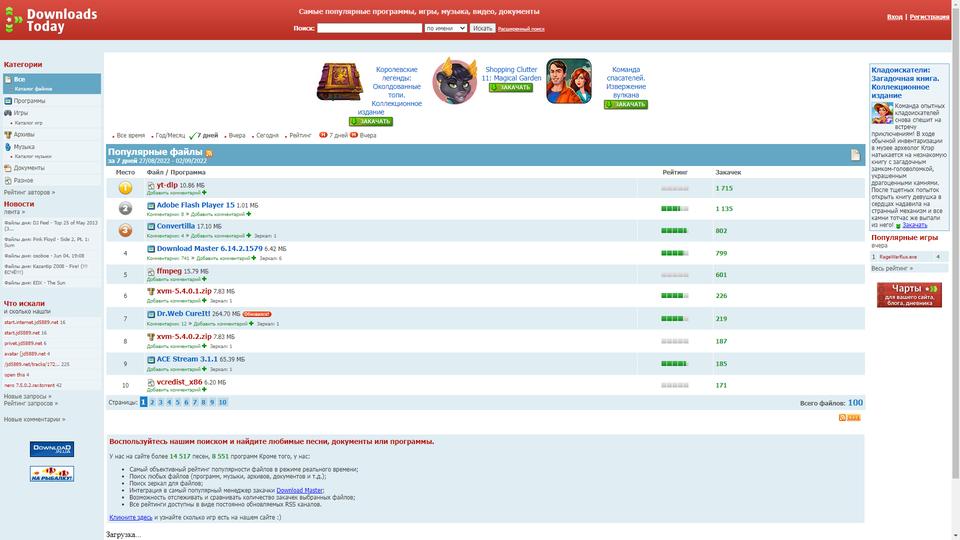The width and height of the screenshot is (960, 540).
Task: Click bronze third-place medal icon
Action: [125, 230]
